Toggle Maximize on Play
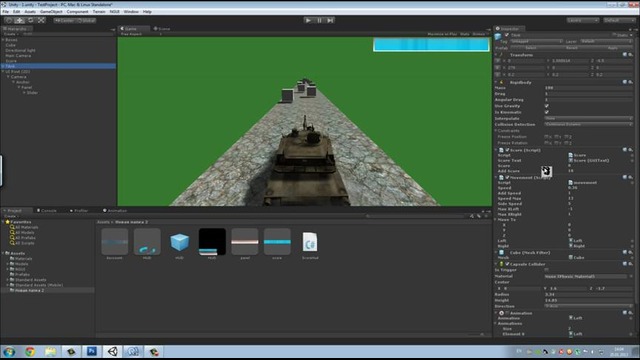This screenshot has height=360, width=640. tap(442, 34)
